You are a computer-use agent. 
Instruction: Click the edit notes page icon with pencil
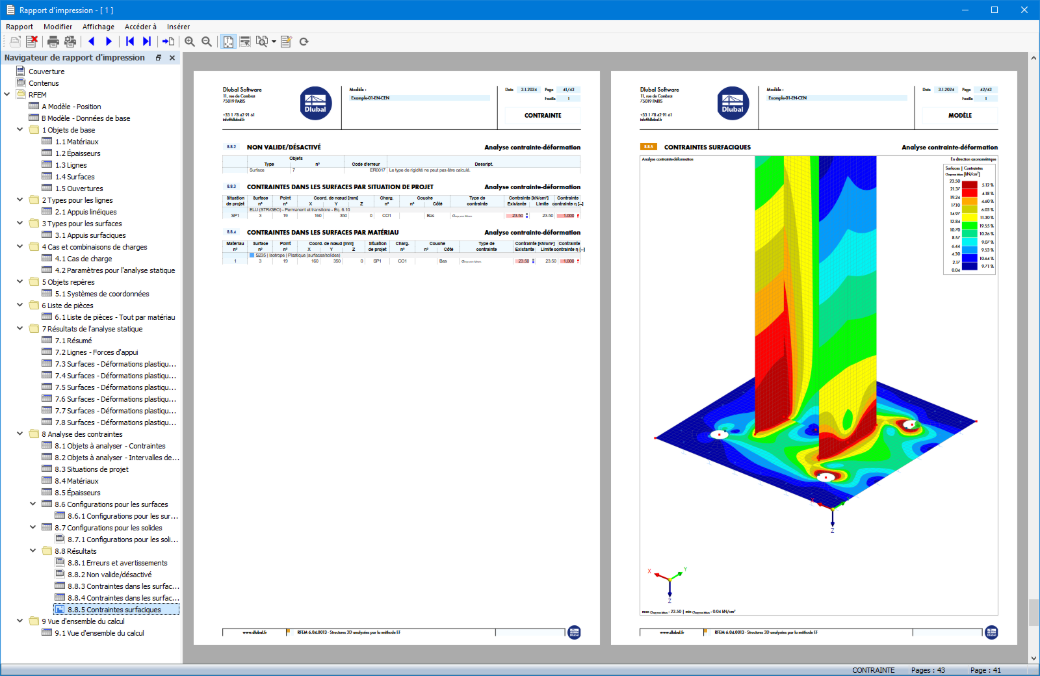point(287,42)
